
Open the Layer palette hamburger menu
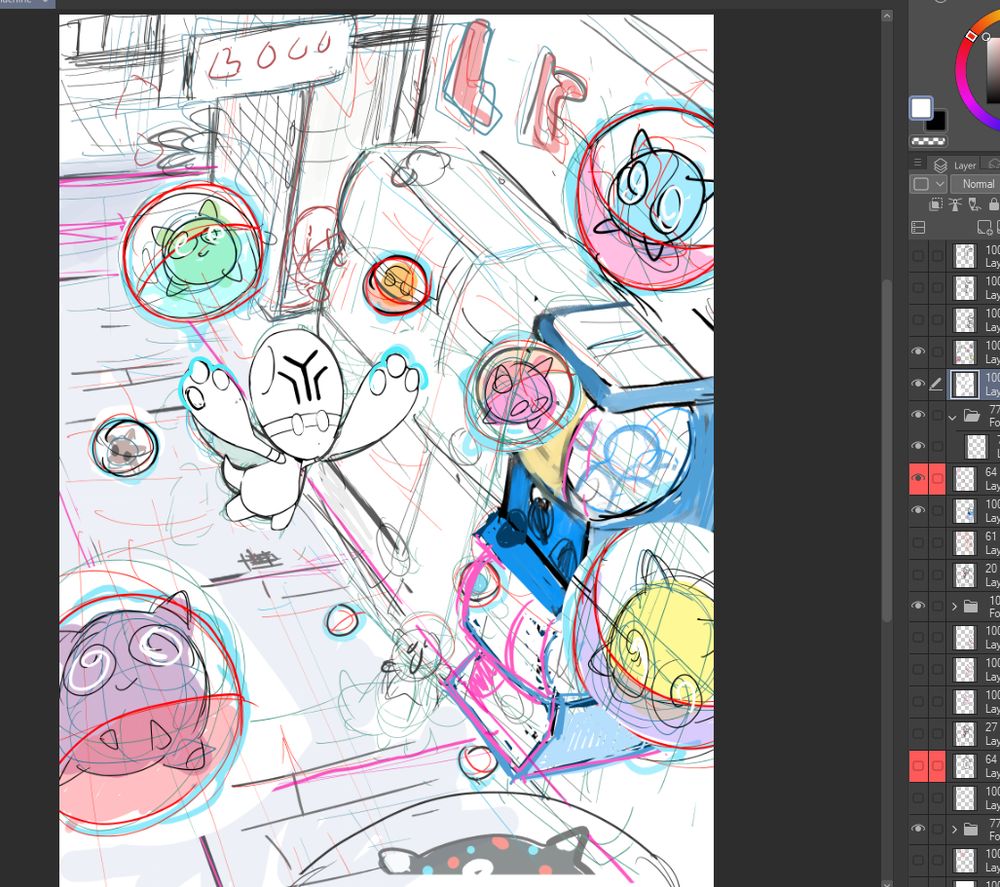pyautogui.click(x=917, y=163)
